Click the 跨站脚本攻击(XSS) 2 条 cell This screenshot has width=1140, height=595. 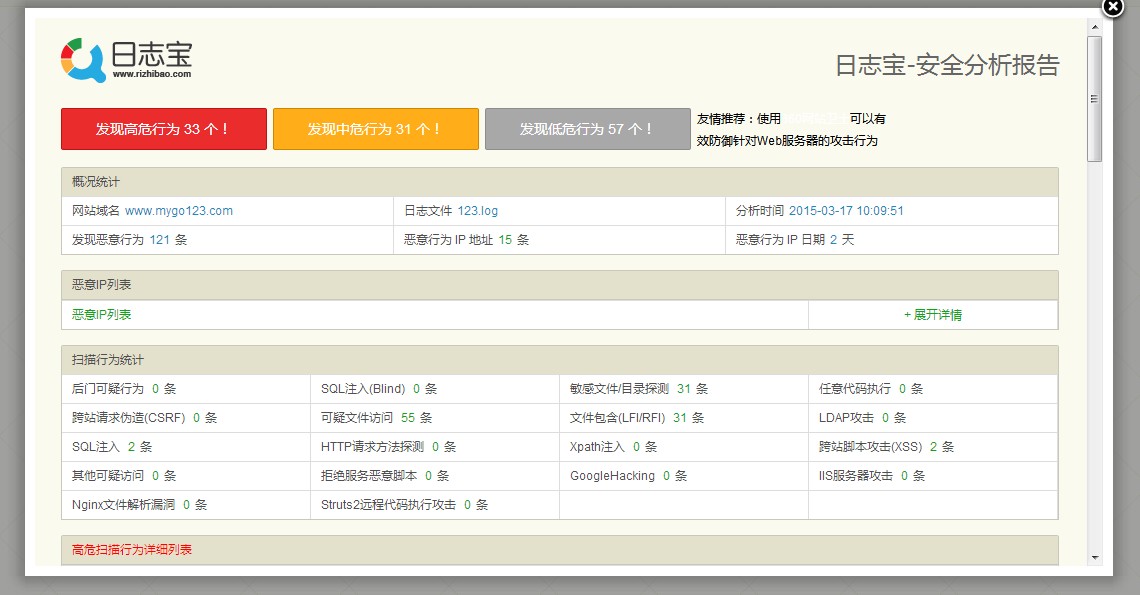[934, 447]
